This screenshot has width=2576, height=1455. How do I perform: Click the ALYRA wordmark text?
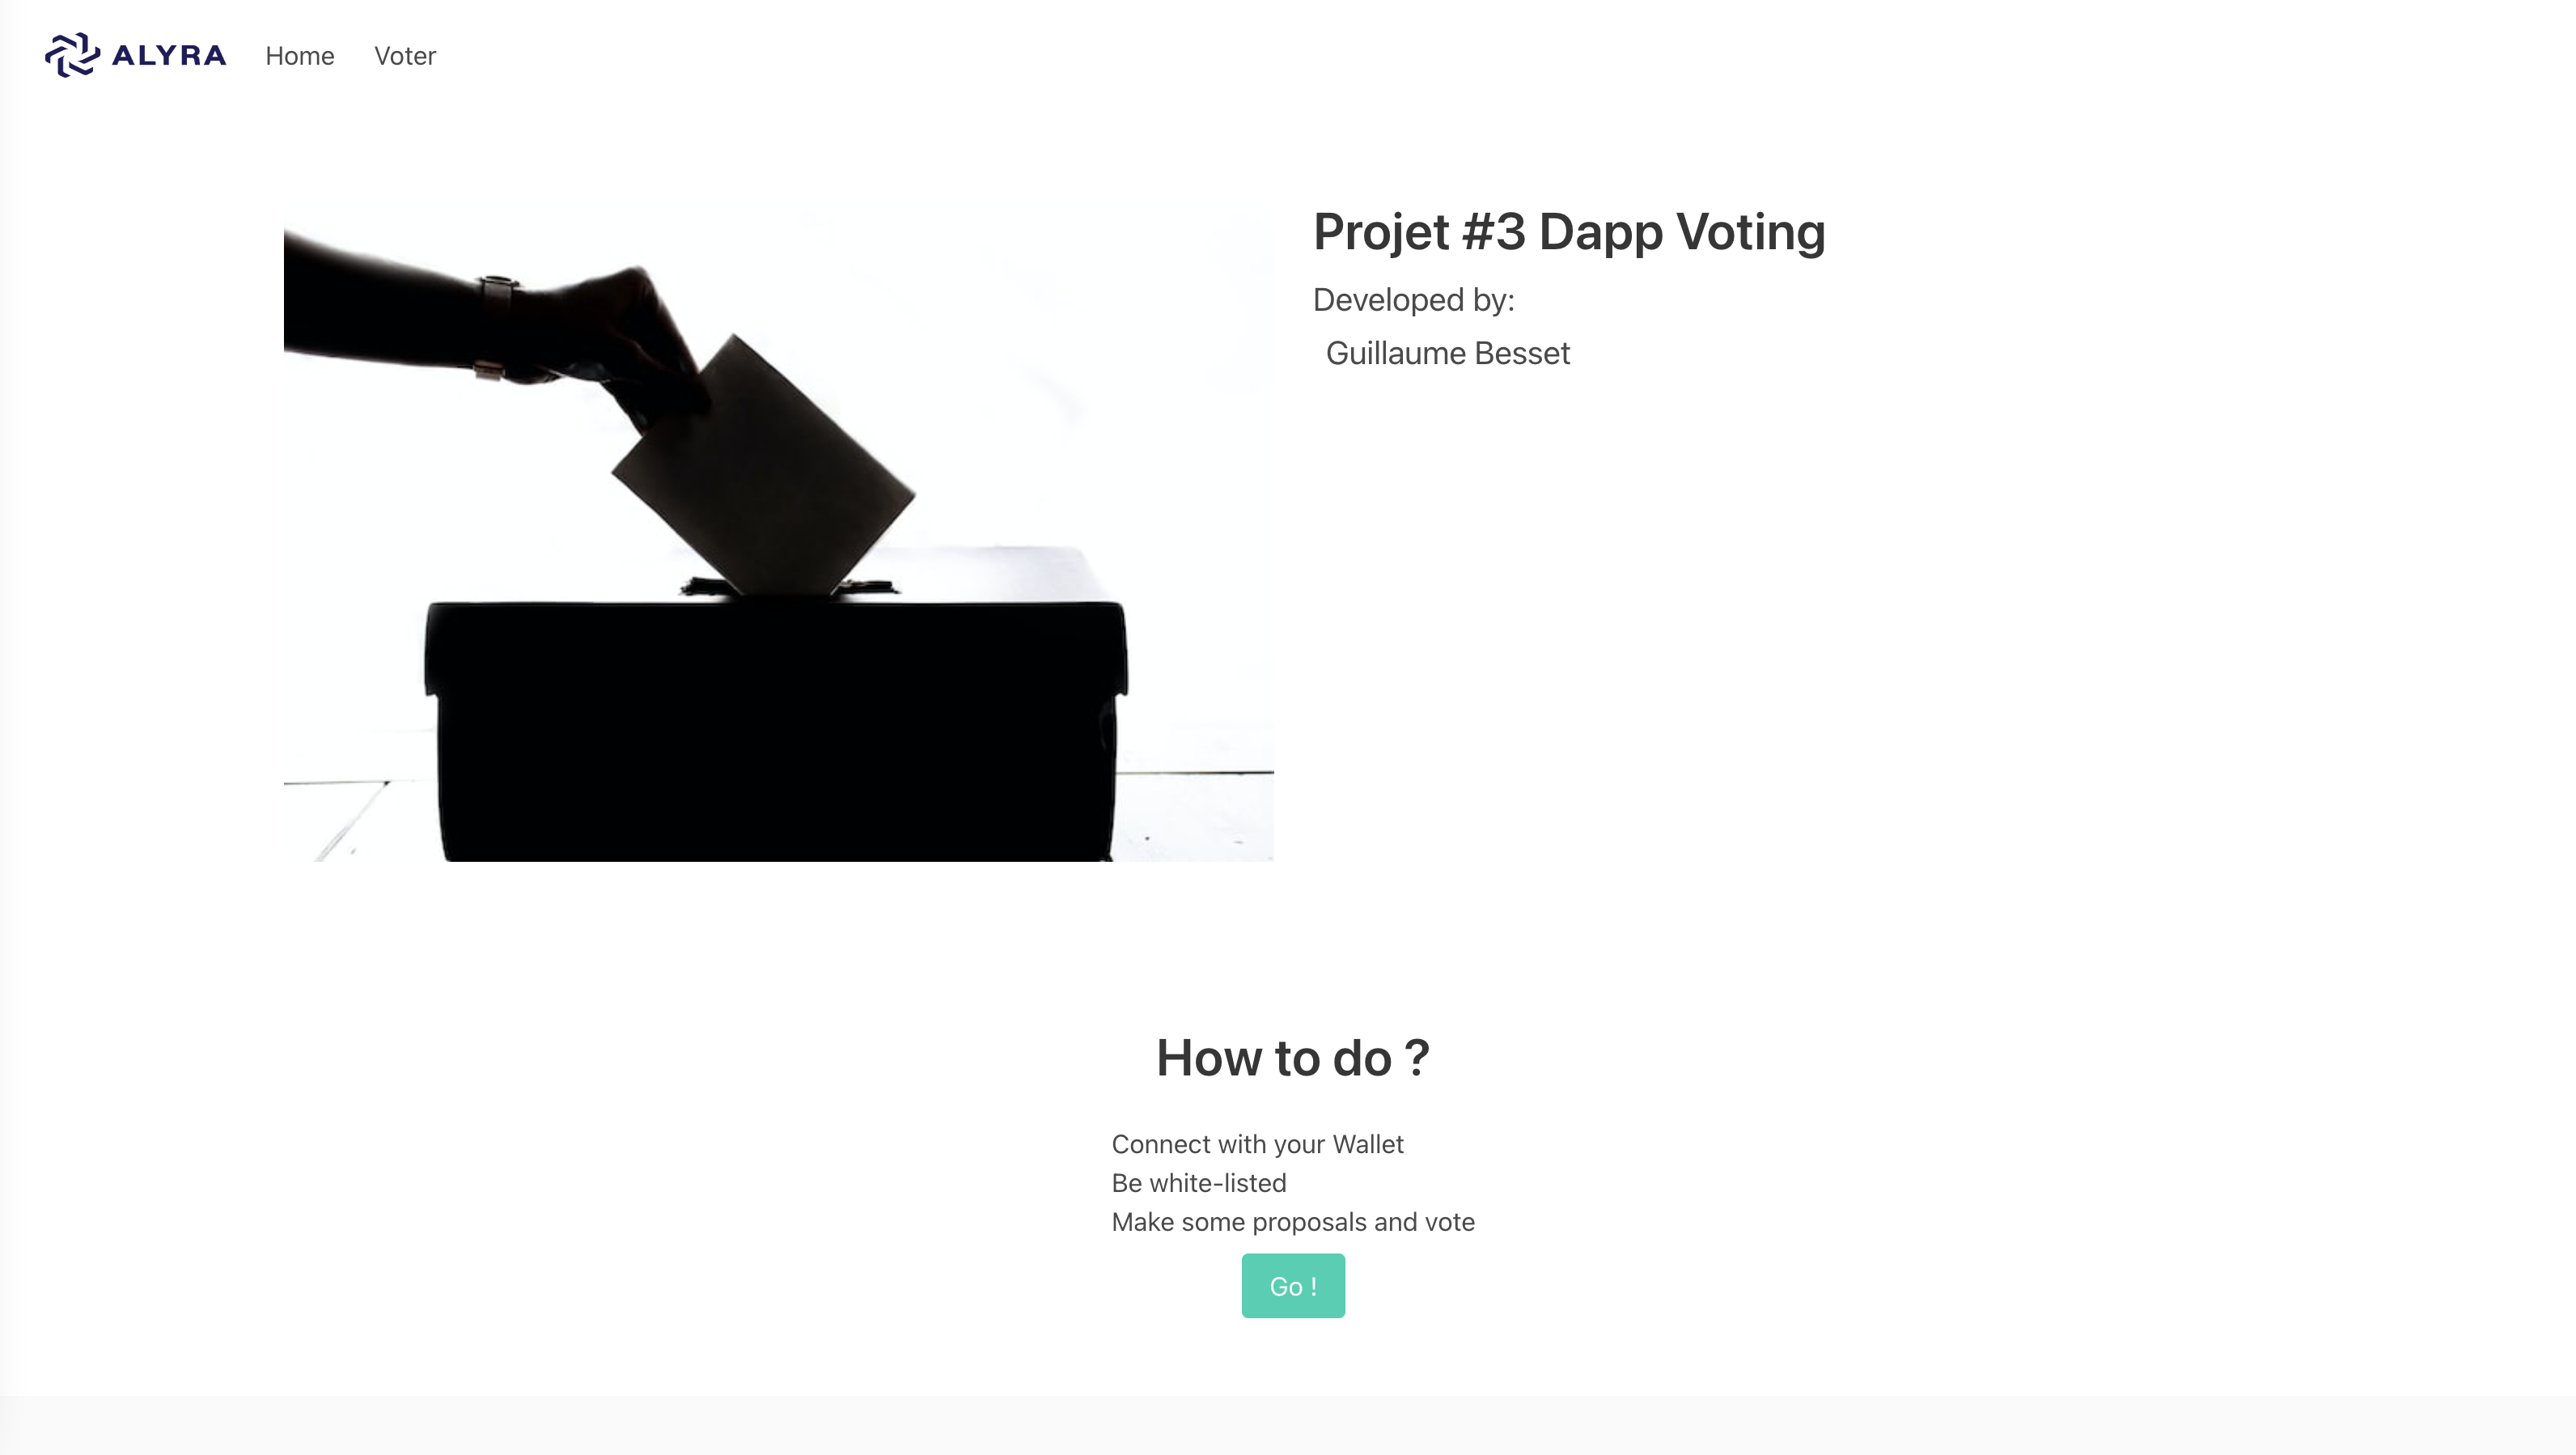point(169,56)
